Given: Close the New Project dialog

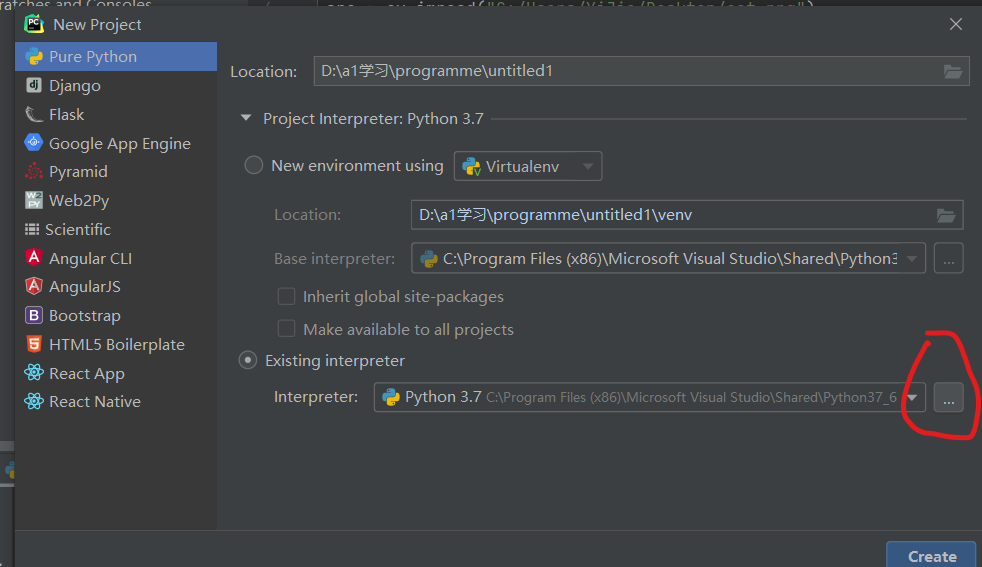Looking at the screenshot, I should click(x=956, y=24).
